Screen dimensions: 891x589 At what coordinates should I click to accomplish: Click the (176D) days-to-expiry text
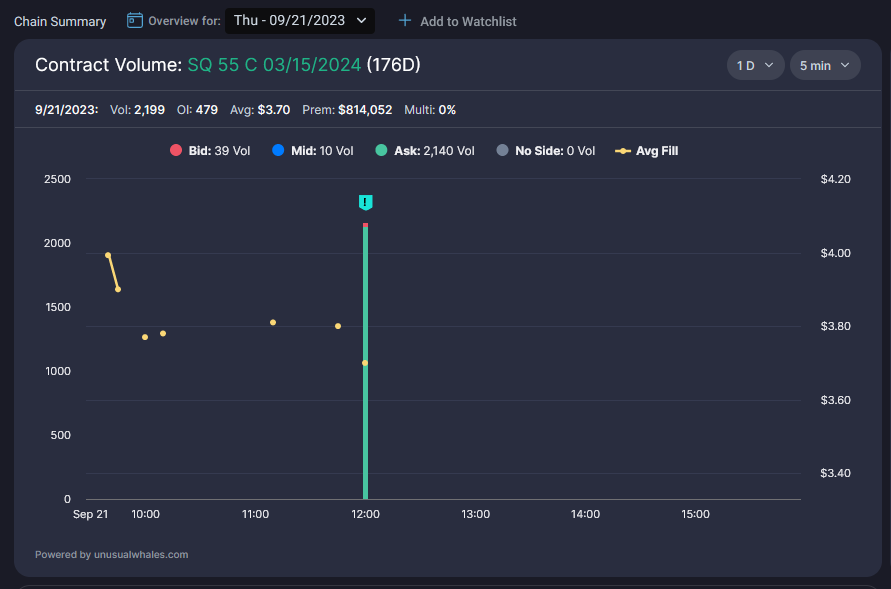tap(393, 65)
